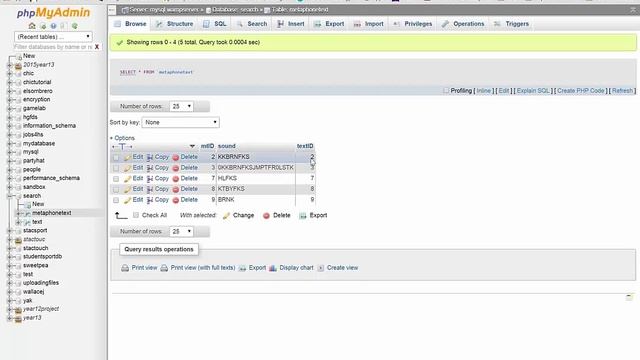Sort by the sound column header
Screen dimensions: 640x360
point(227,146)
